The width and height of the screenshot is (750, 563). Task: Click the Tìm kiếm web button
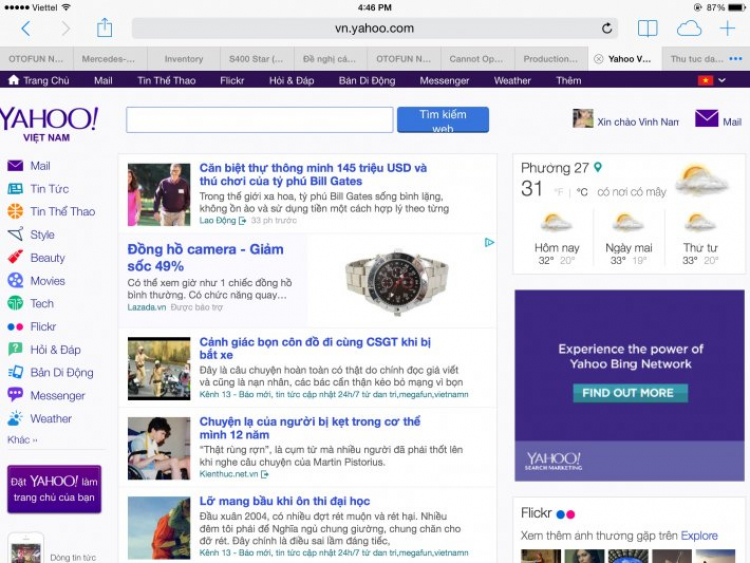(x=443, y=120)
